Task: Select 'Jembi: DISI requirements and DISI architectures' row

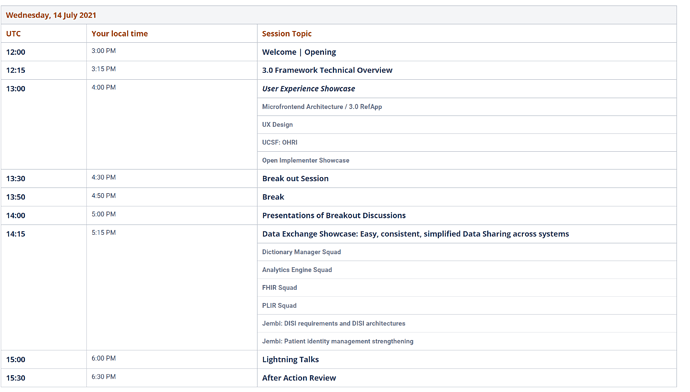Action: point(467,323)
